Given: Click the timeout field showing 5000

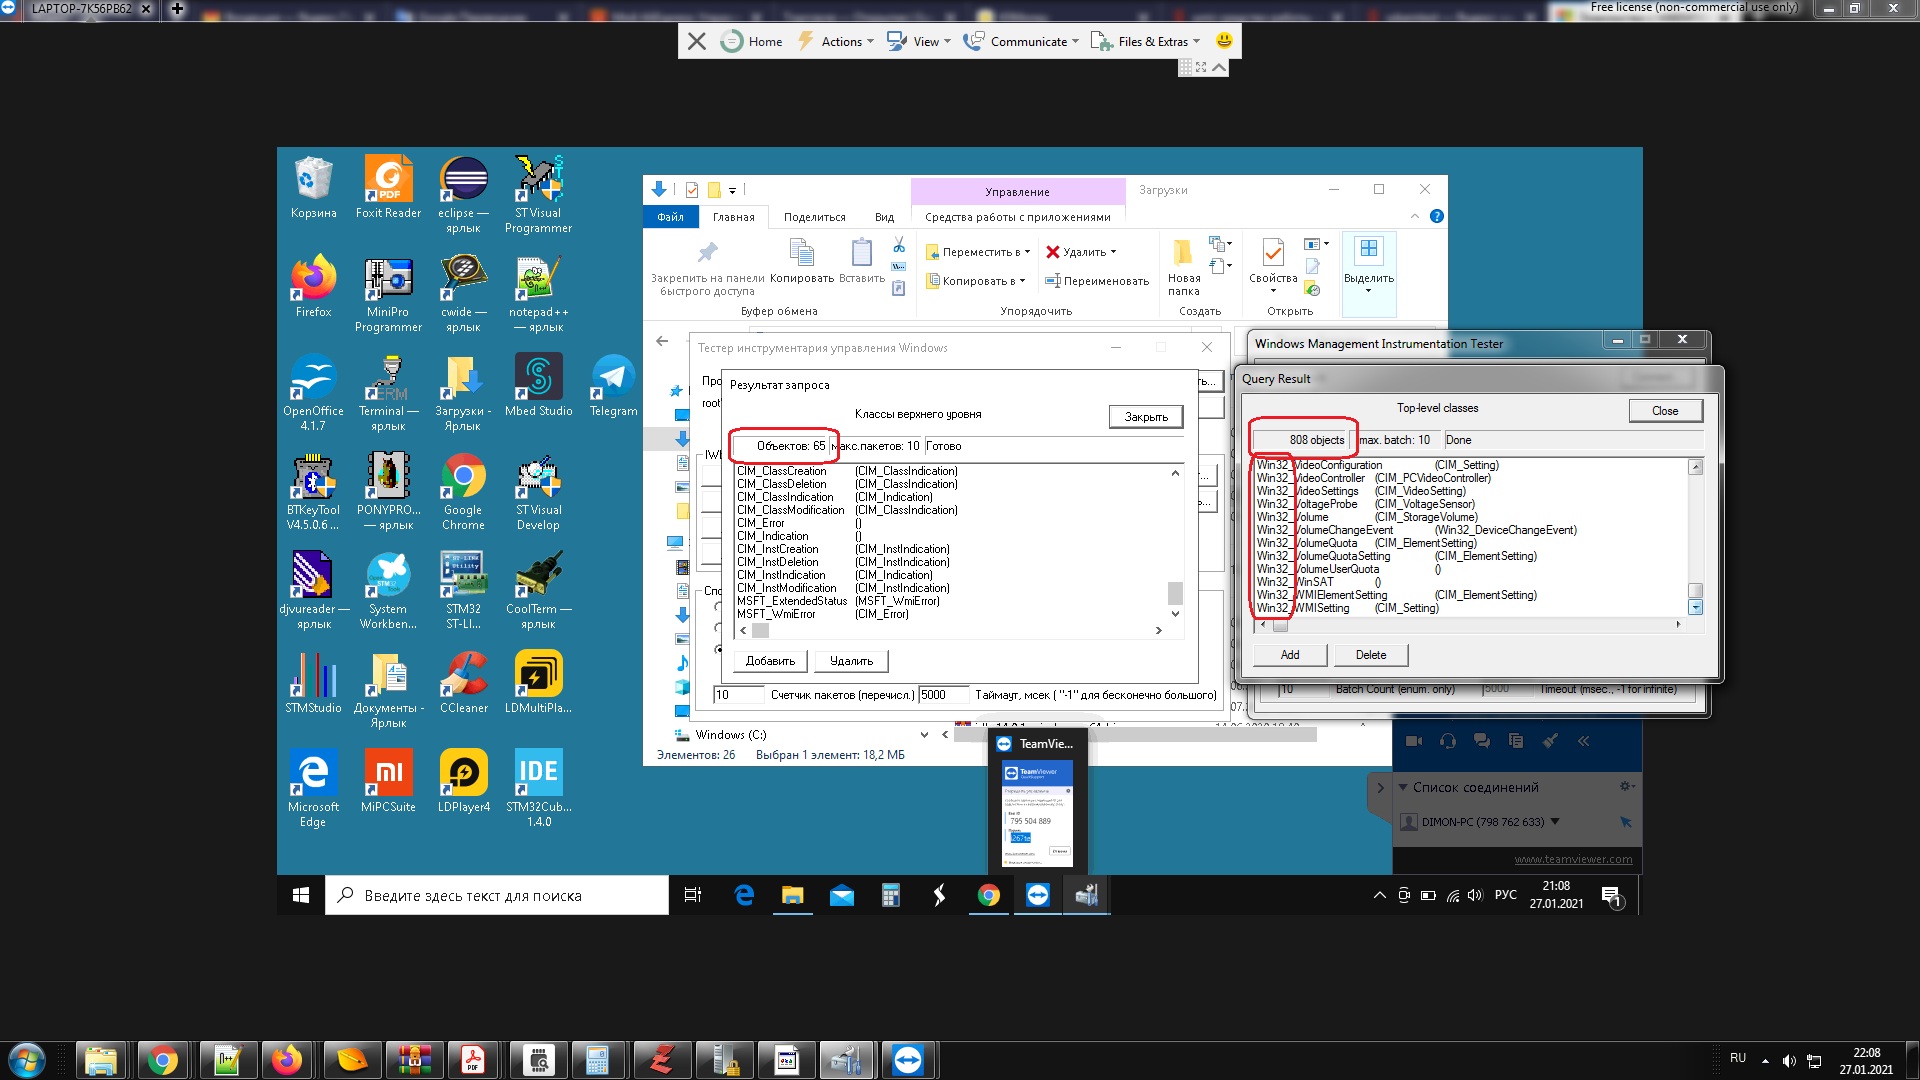Looking at the screenshot, I should 944,695.
